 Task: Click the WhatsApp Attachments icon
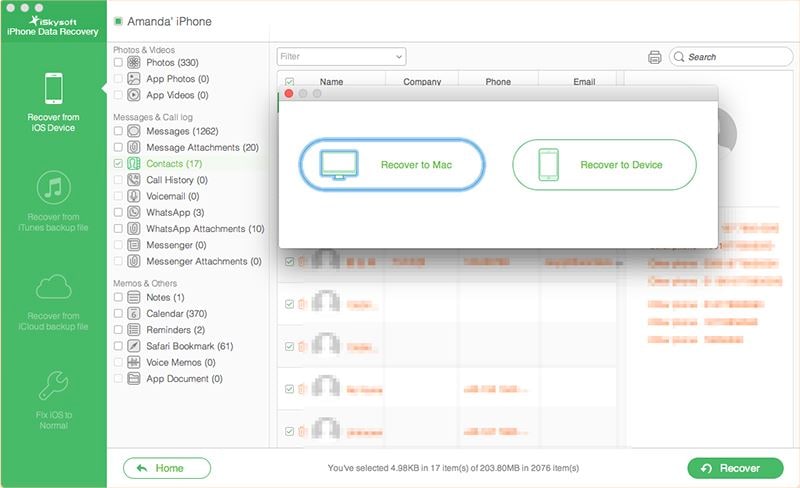click(134, 229)
